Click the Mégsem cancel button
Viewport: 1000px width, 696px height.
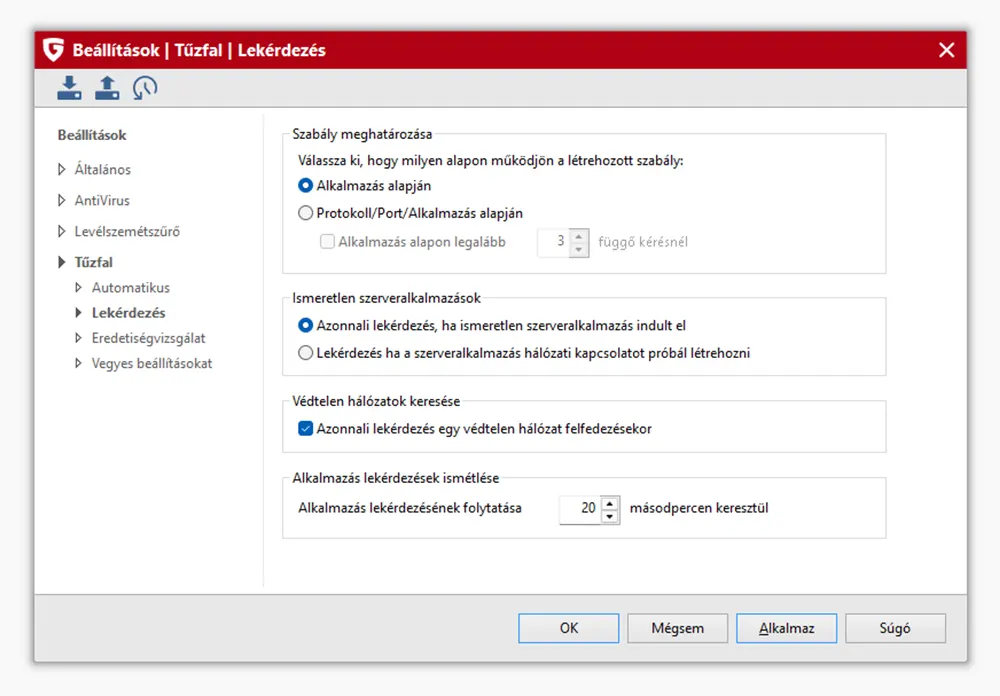pos(677,629)
